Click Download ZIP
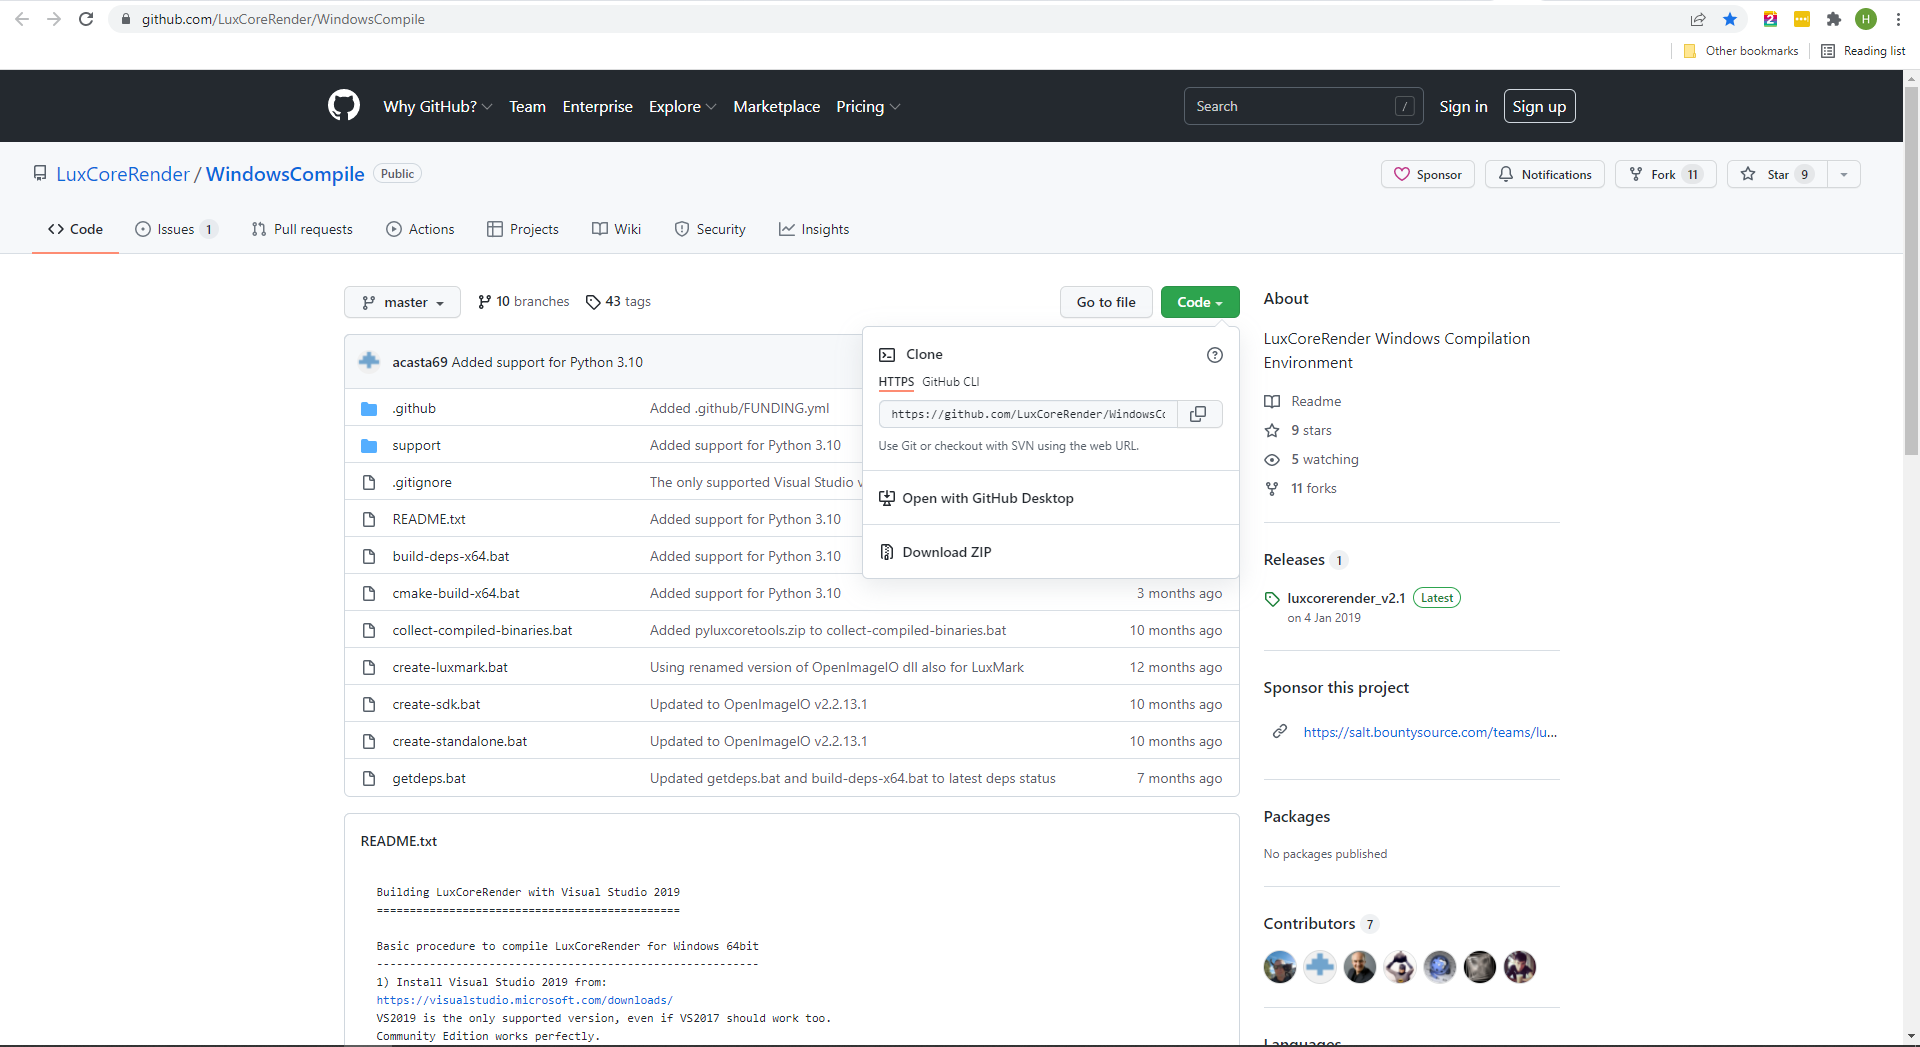 (946, 552)
